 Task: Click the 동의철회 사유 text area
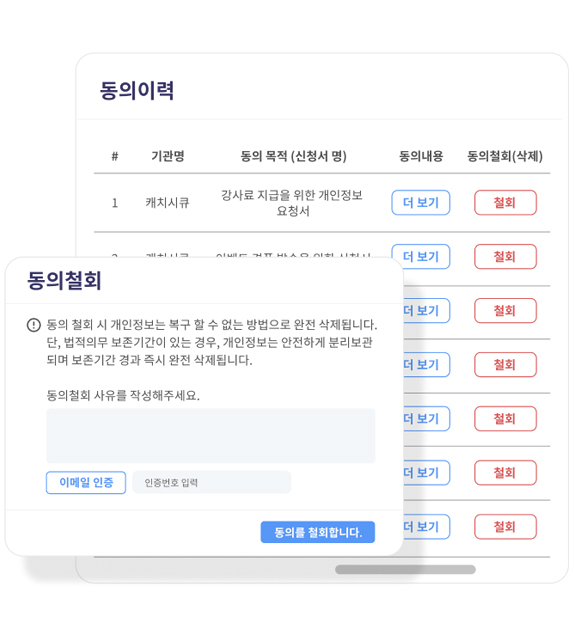tap(211, 436)
